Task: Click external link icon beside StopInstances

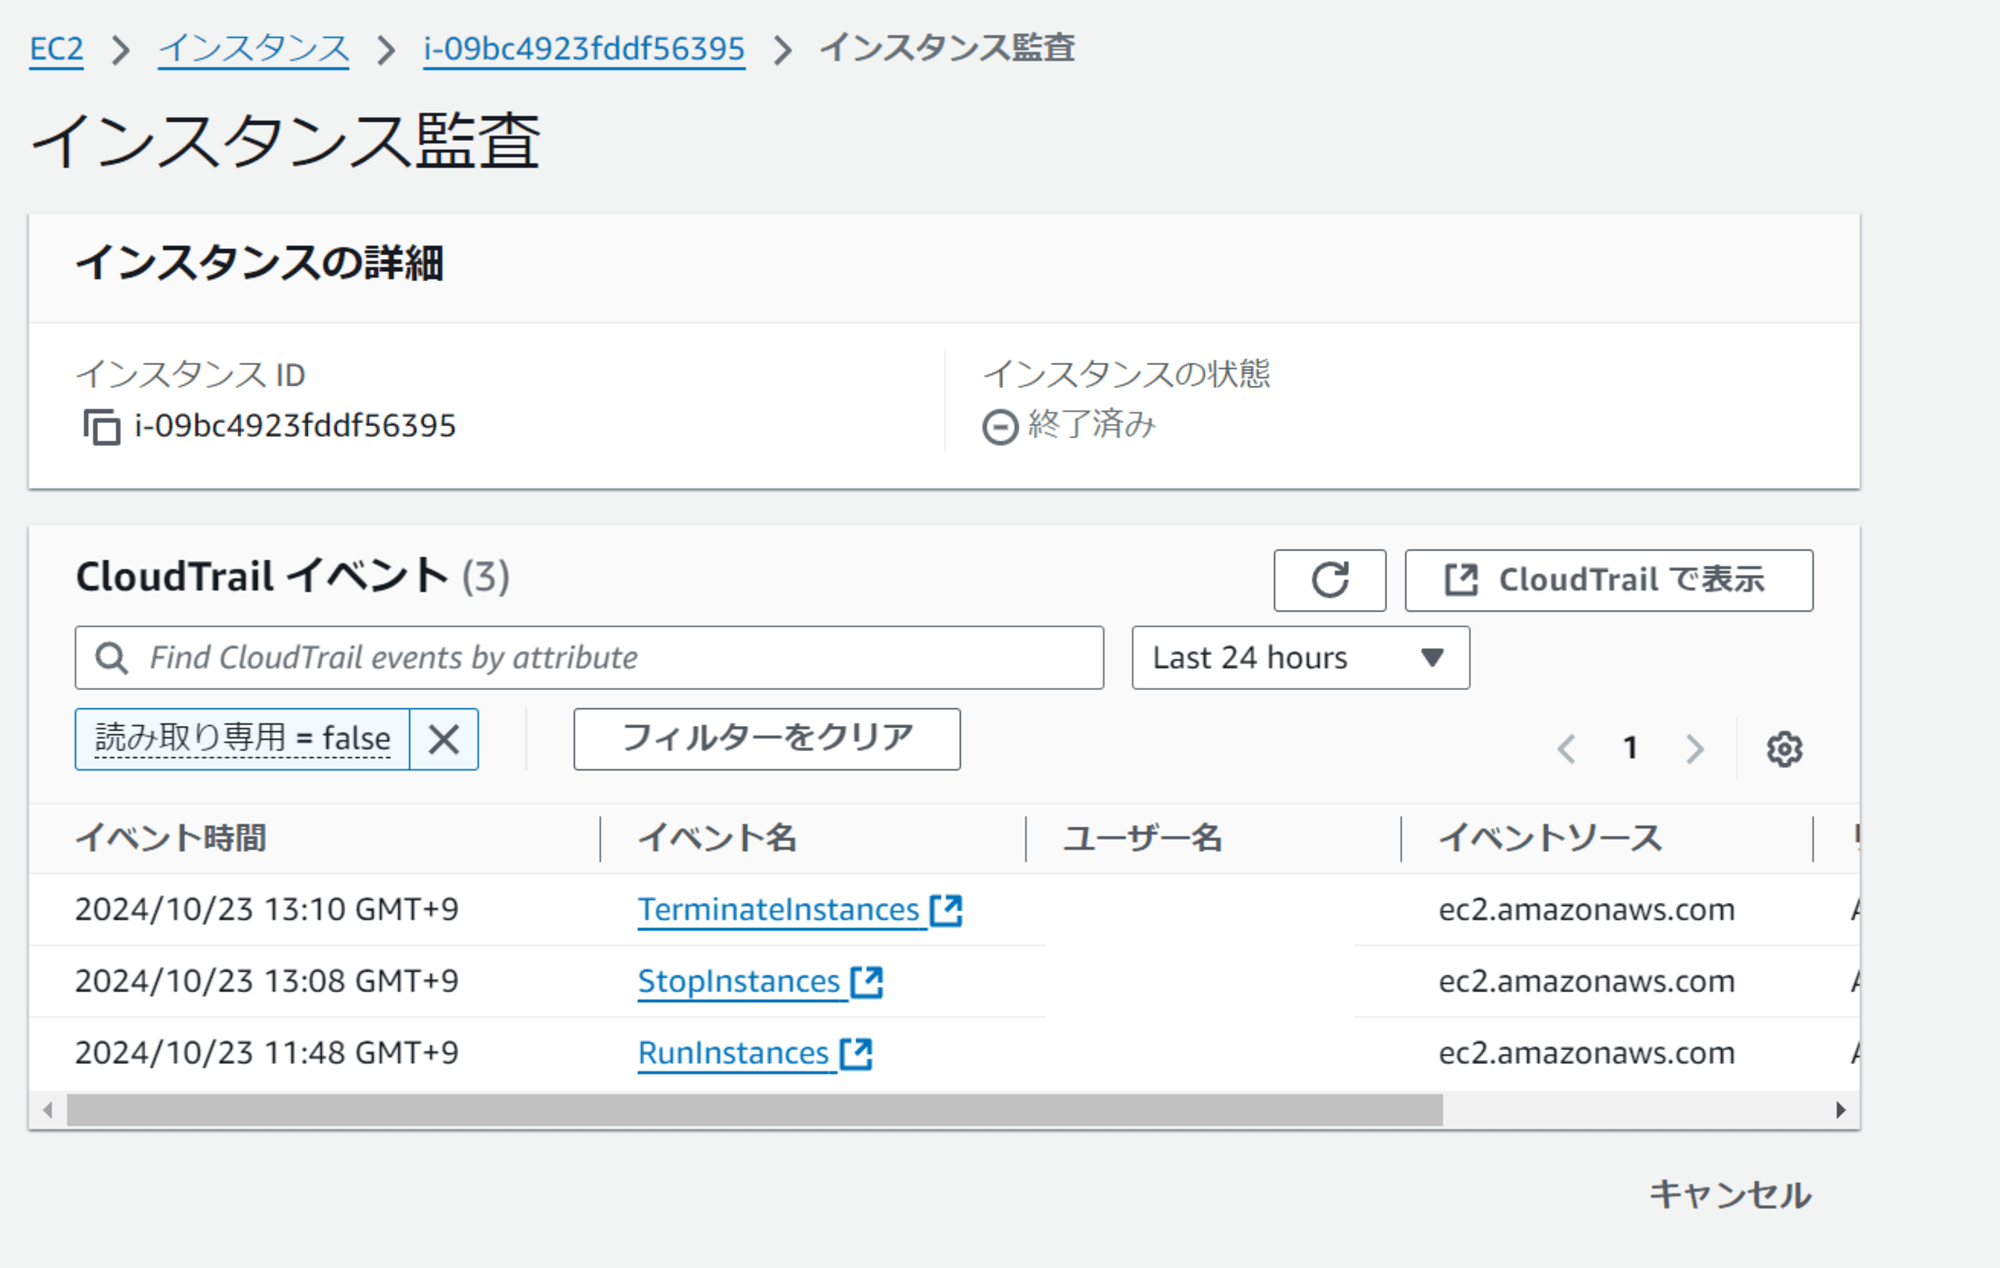Action: (x=867, y=982)
